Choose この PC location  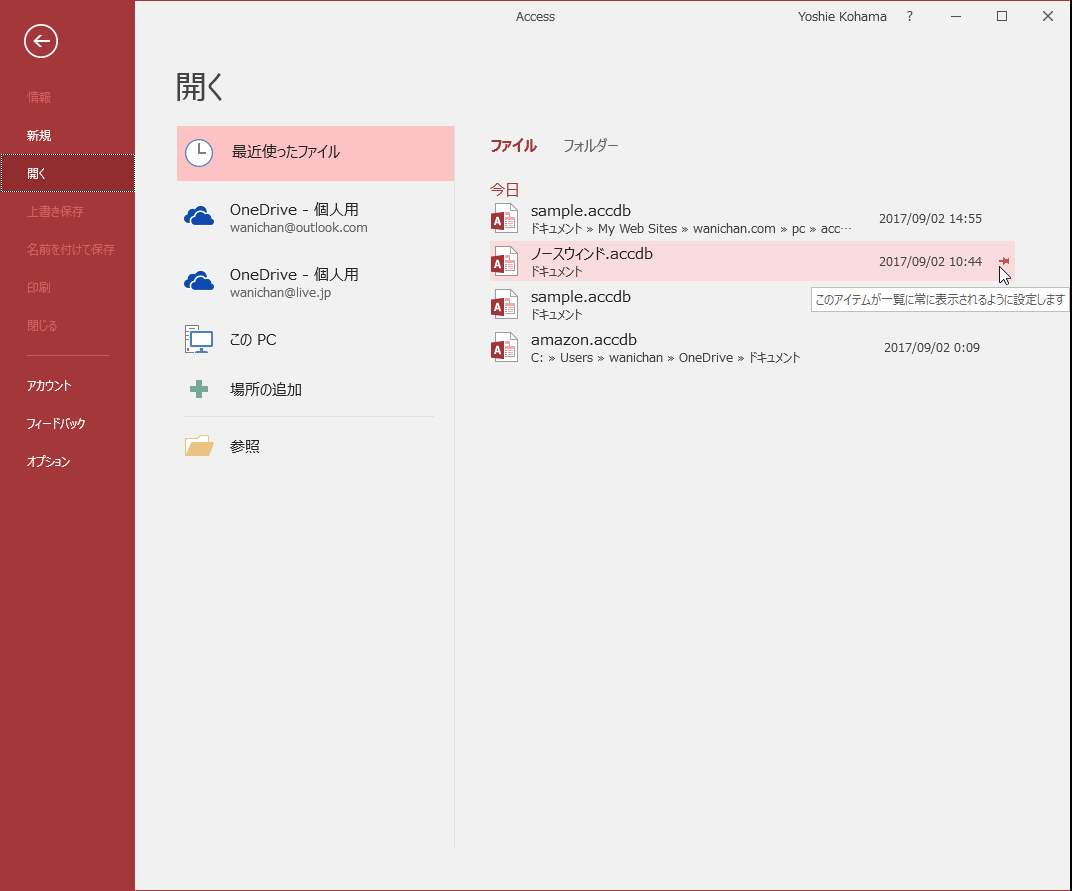(x=315, y=339)
